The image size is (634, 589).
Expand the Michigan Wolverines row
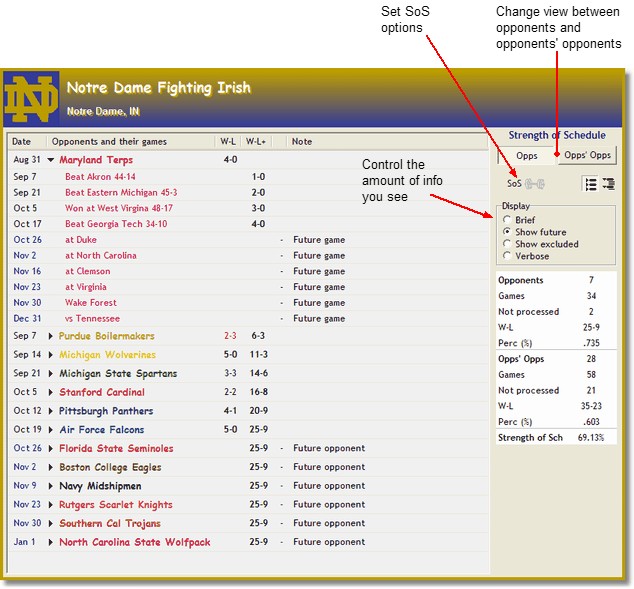pyautogui.click(x=51, y=355)
